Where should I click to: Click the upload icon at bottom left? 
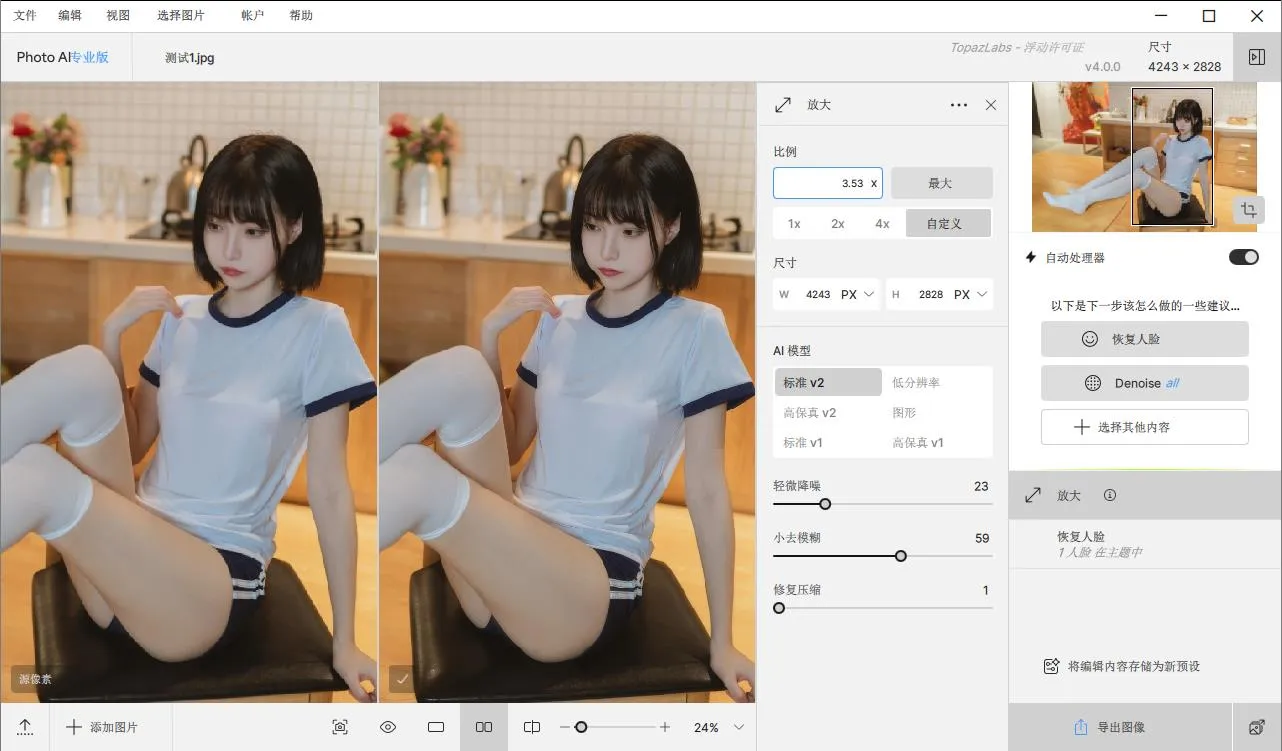coord(25,727)
